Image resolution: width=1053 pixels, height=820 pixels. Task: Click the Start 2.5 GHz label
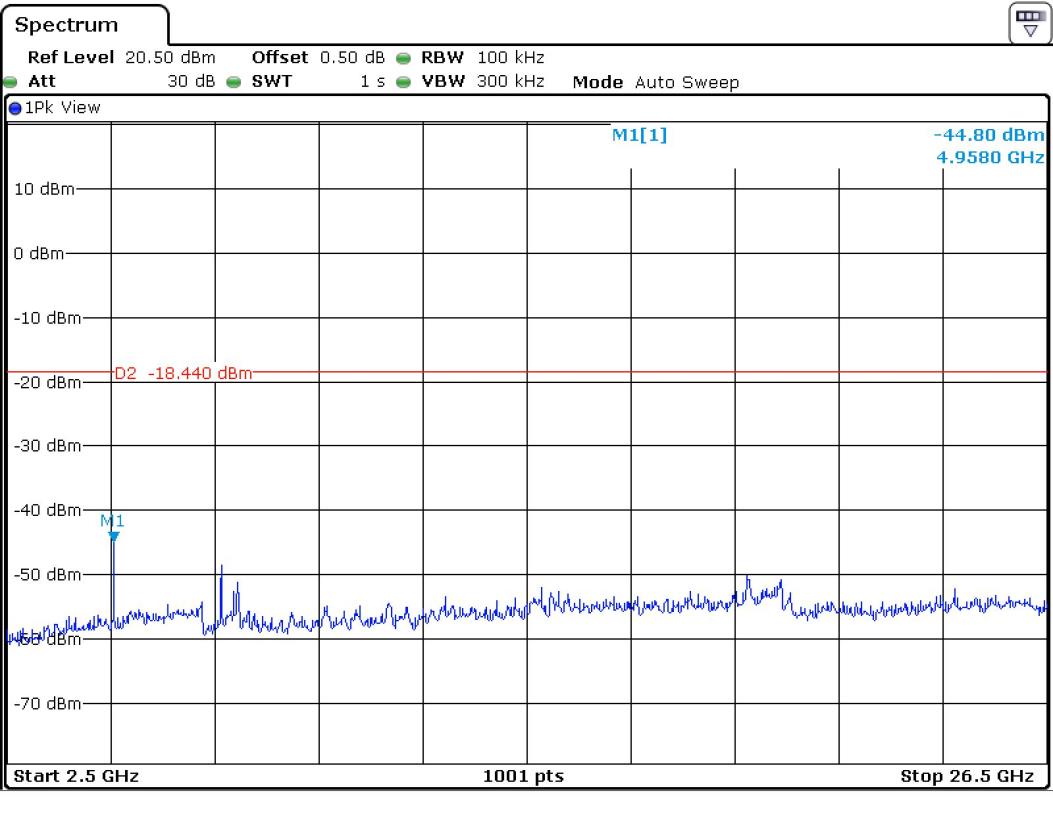(76, 776)
